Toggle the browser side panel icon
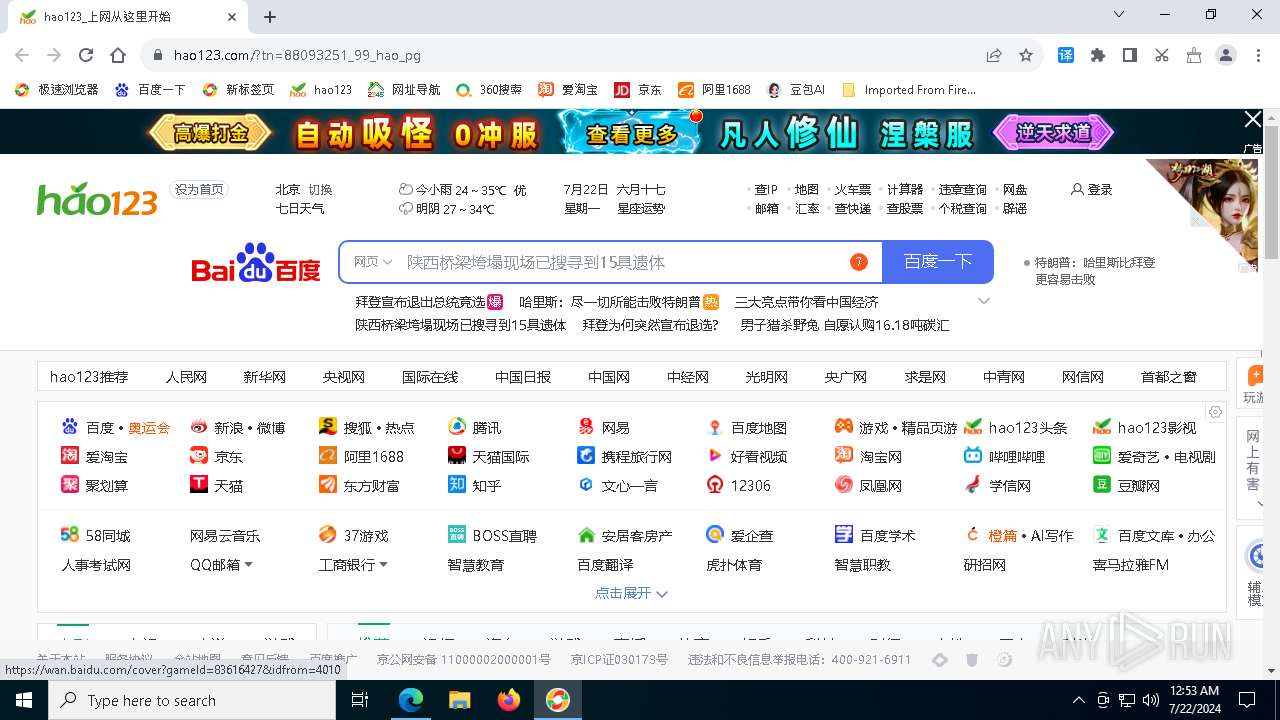 [x=1130, y=55]
